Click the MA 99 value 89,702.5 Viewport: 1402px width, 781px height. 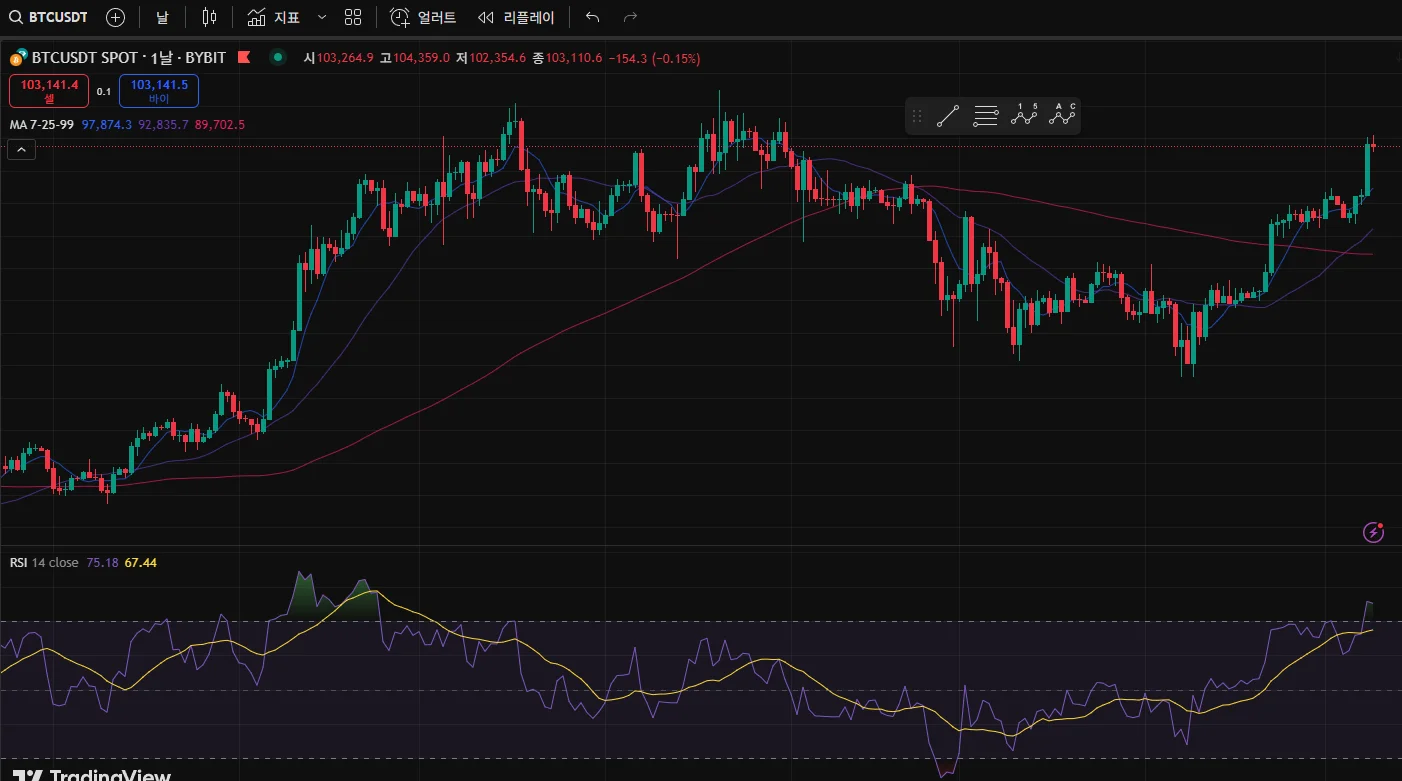220,125
